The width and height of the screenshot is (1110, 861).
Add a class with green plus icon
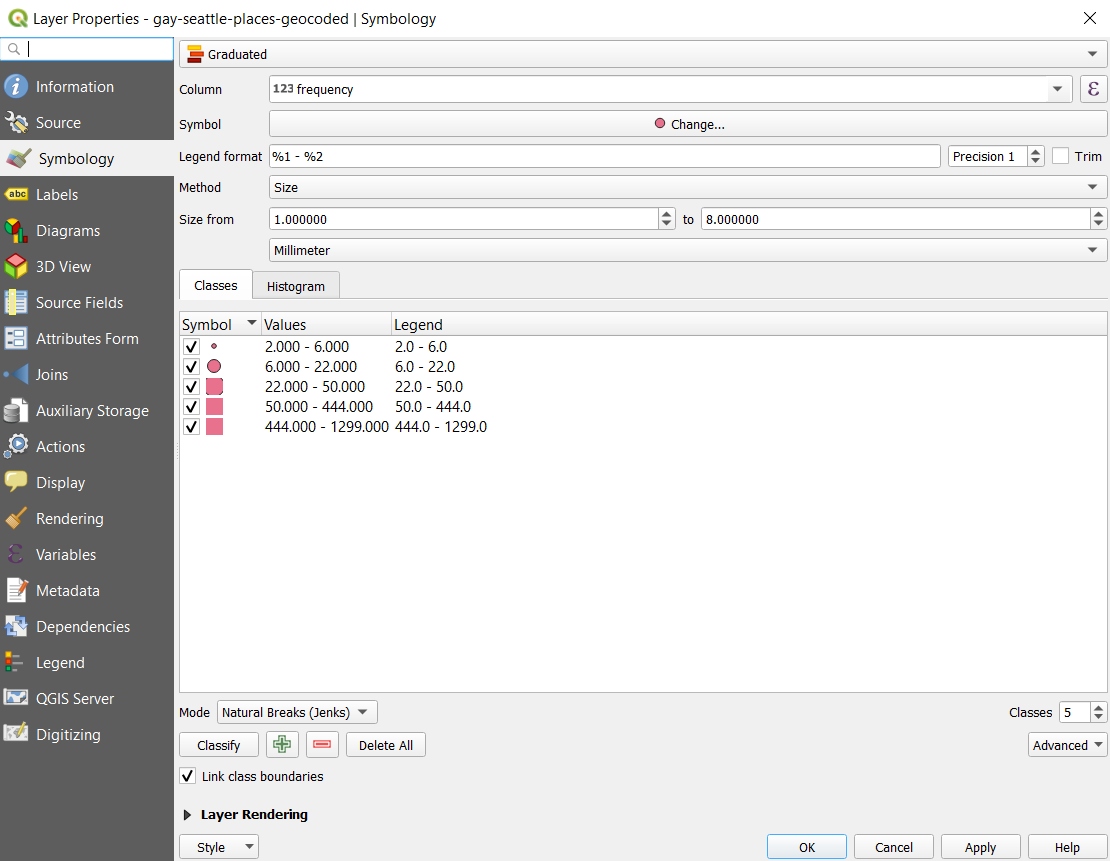pos(283,745)
